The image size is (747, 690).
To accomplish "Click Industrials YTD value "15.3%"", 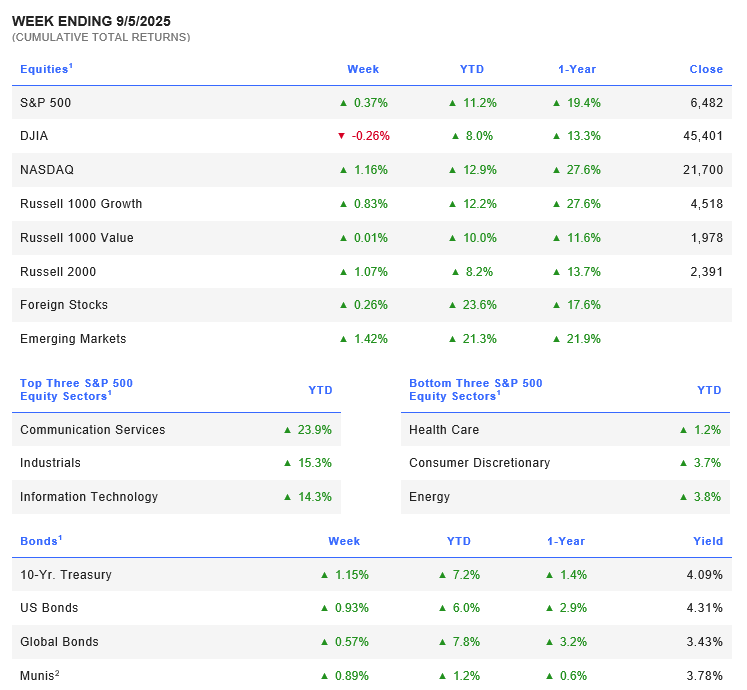I will (x=314, y=463).
